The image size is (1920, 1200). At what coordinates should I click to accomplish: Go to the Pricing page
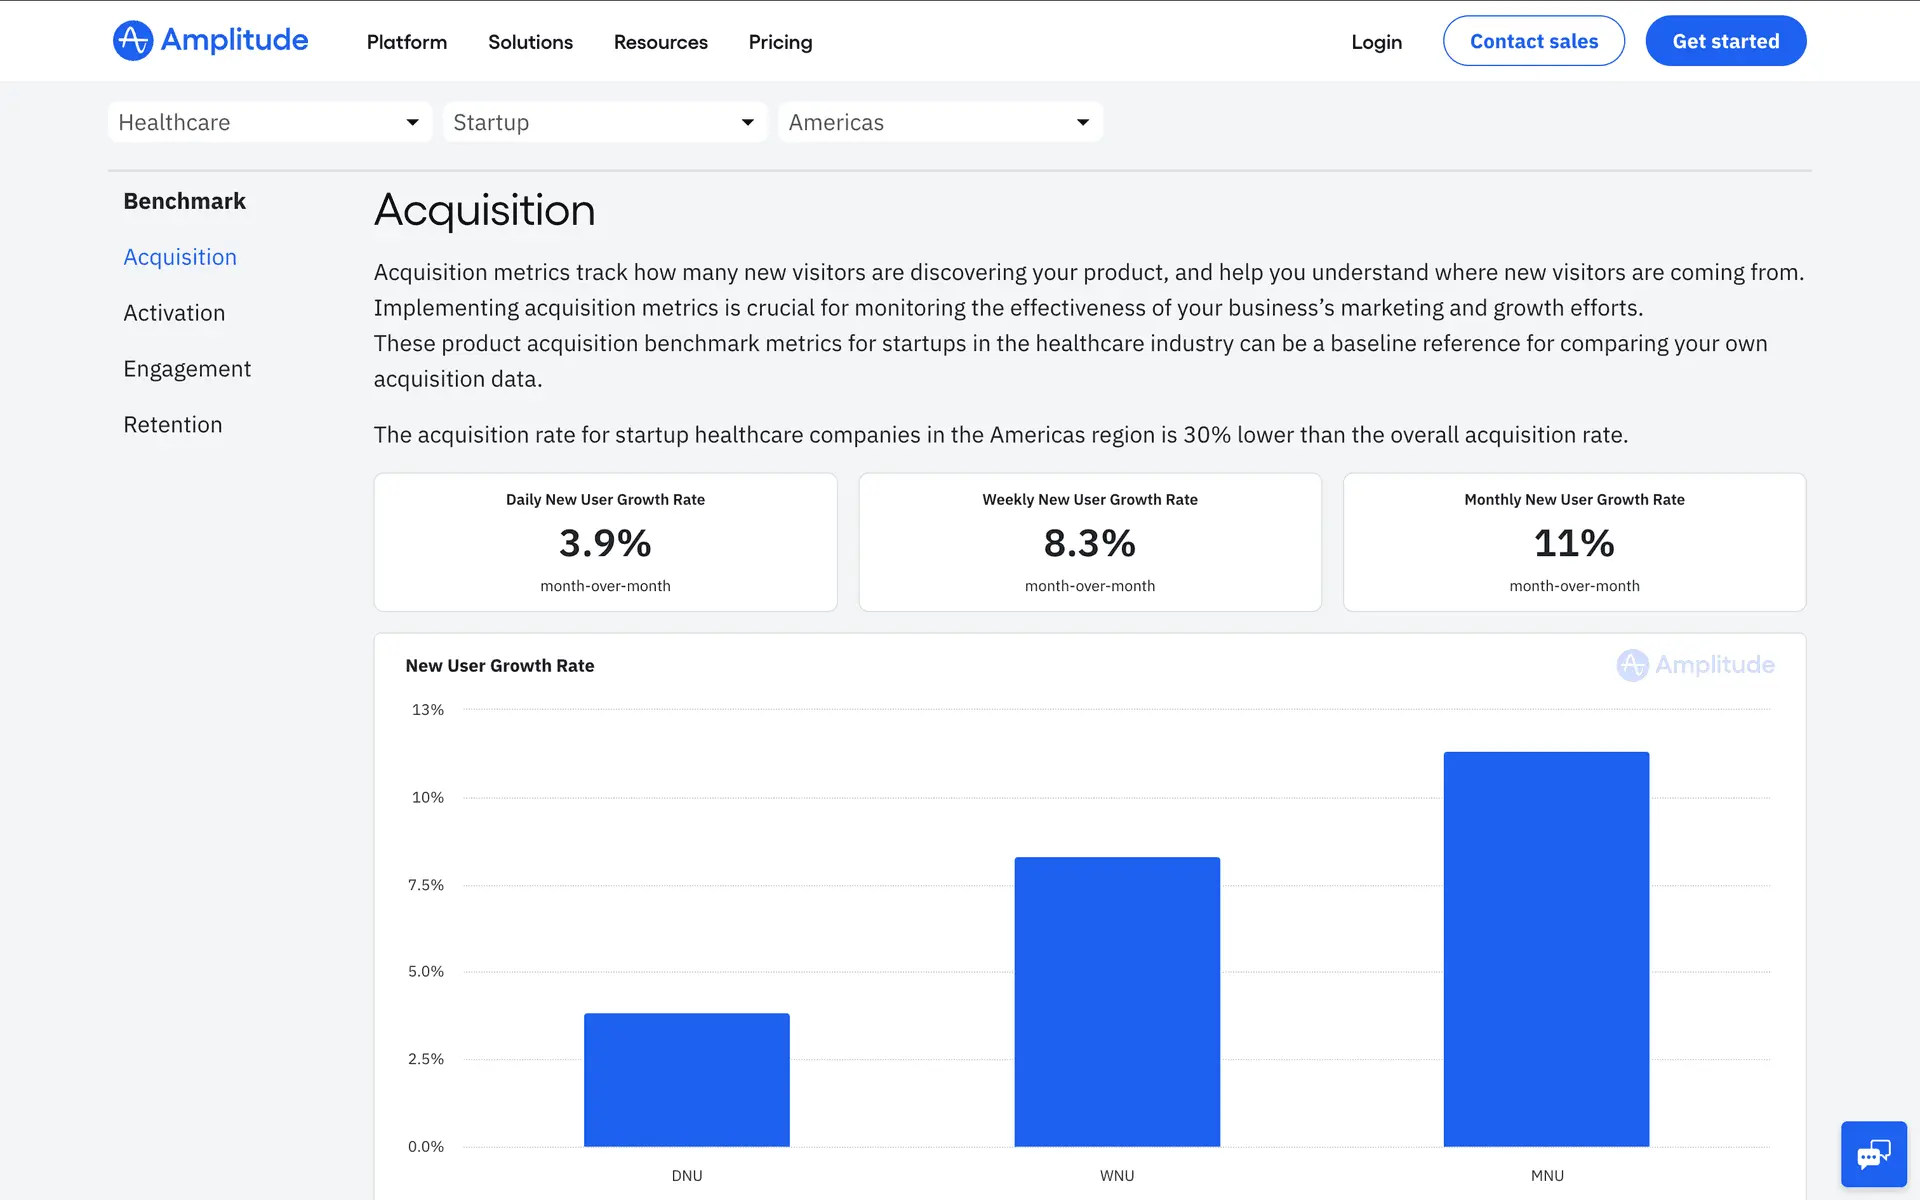point(780,42)
